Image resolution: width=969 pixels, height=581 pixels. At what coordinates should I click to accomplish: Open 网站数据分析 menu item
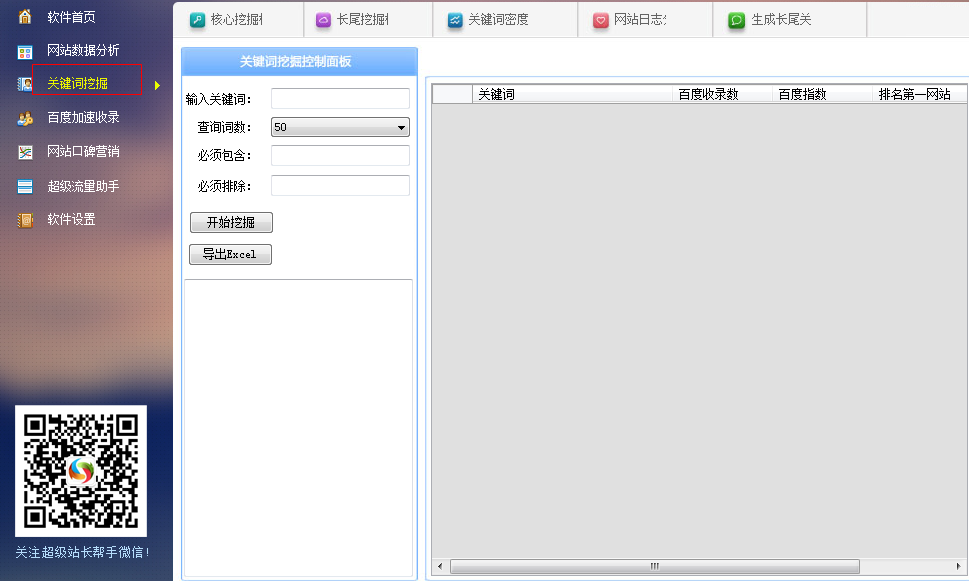pos(83,50)
